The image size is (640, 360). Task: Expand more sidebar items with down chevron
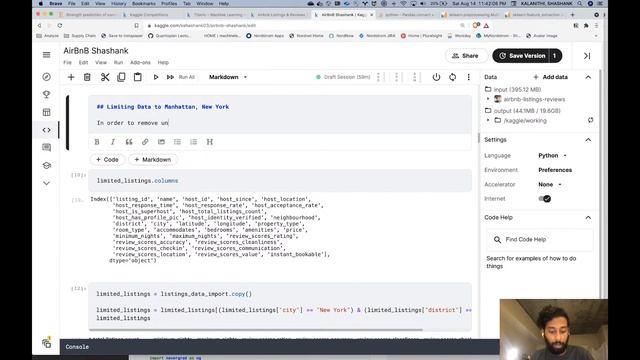[x=47, y=183]
